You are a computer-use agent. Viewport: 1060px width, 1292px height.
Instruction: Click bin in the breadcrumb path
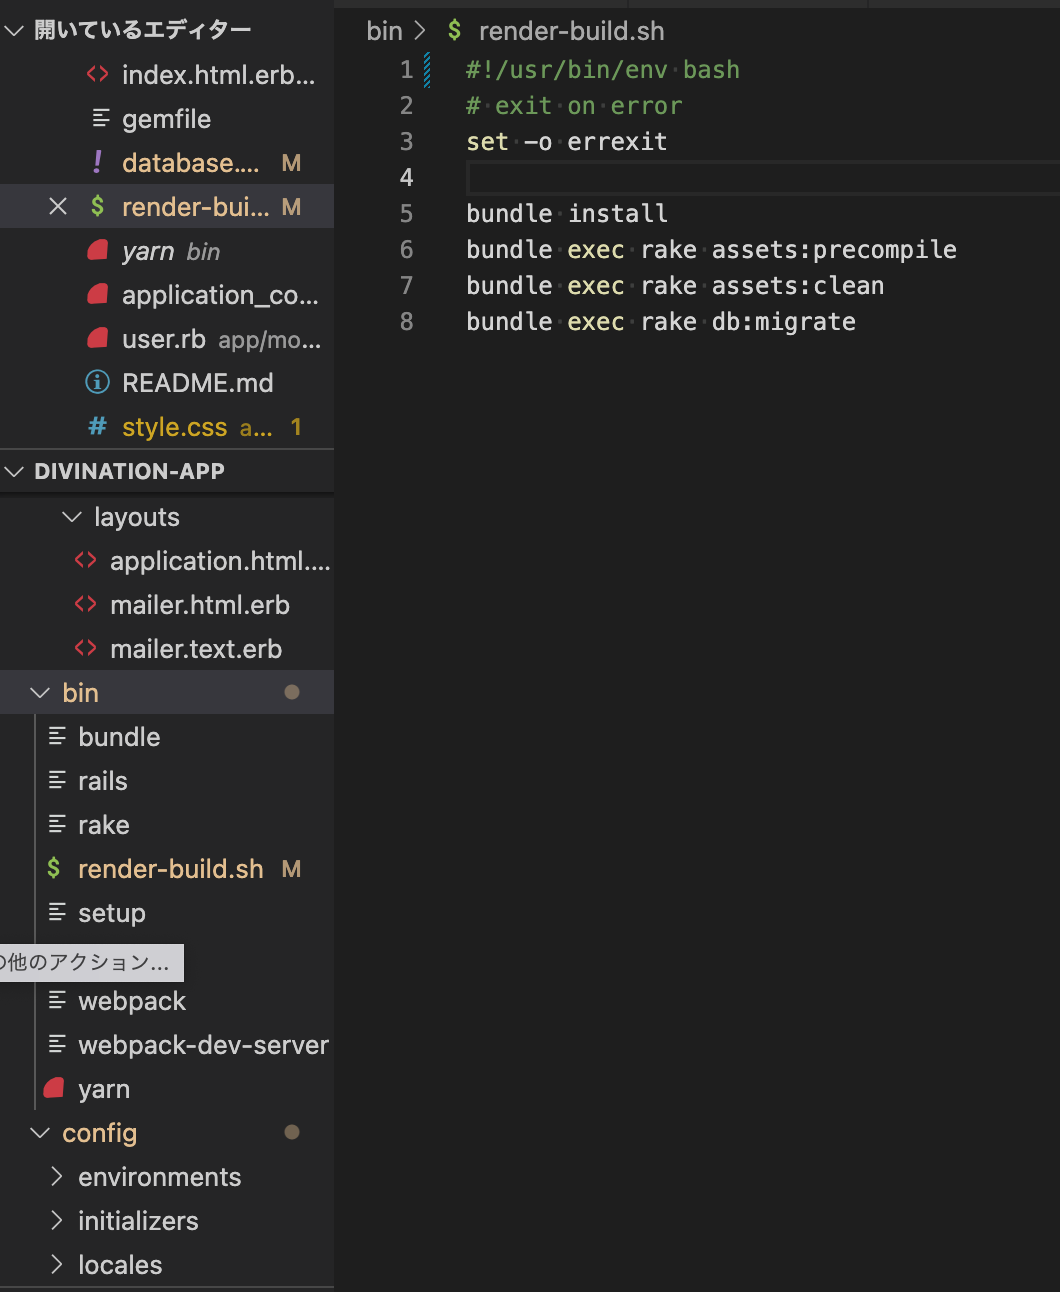[384, 31]
